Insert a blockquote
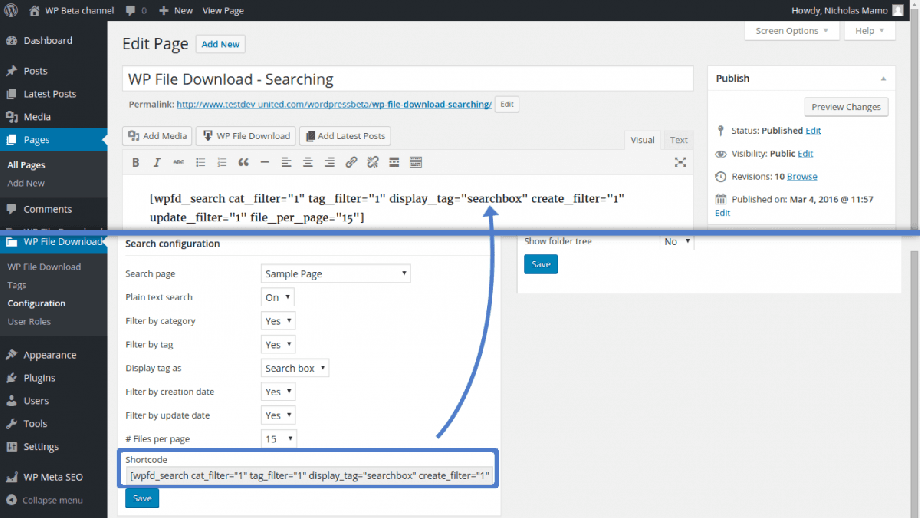 click(243, 162)
